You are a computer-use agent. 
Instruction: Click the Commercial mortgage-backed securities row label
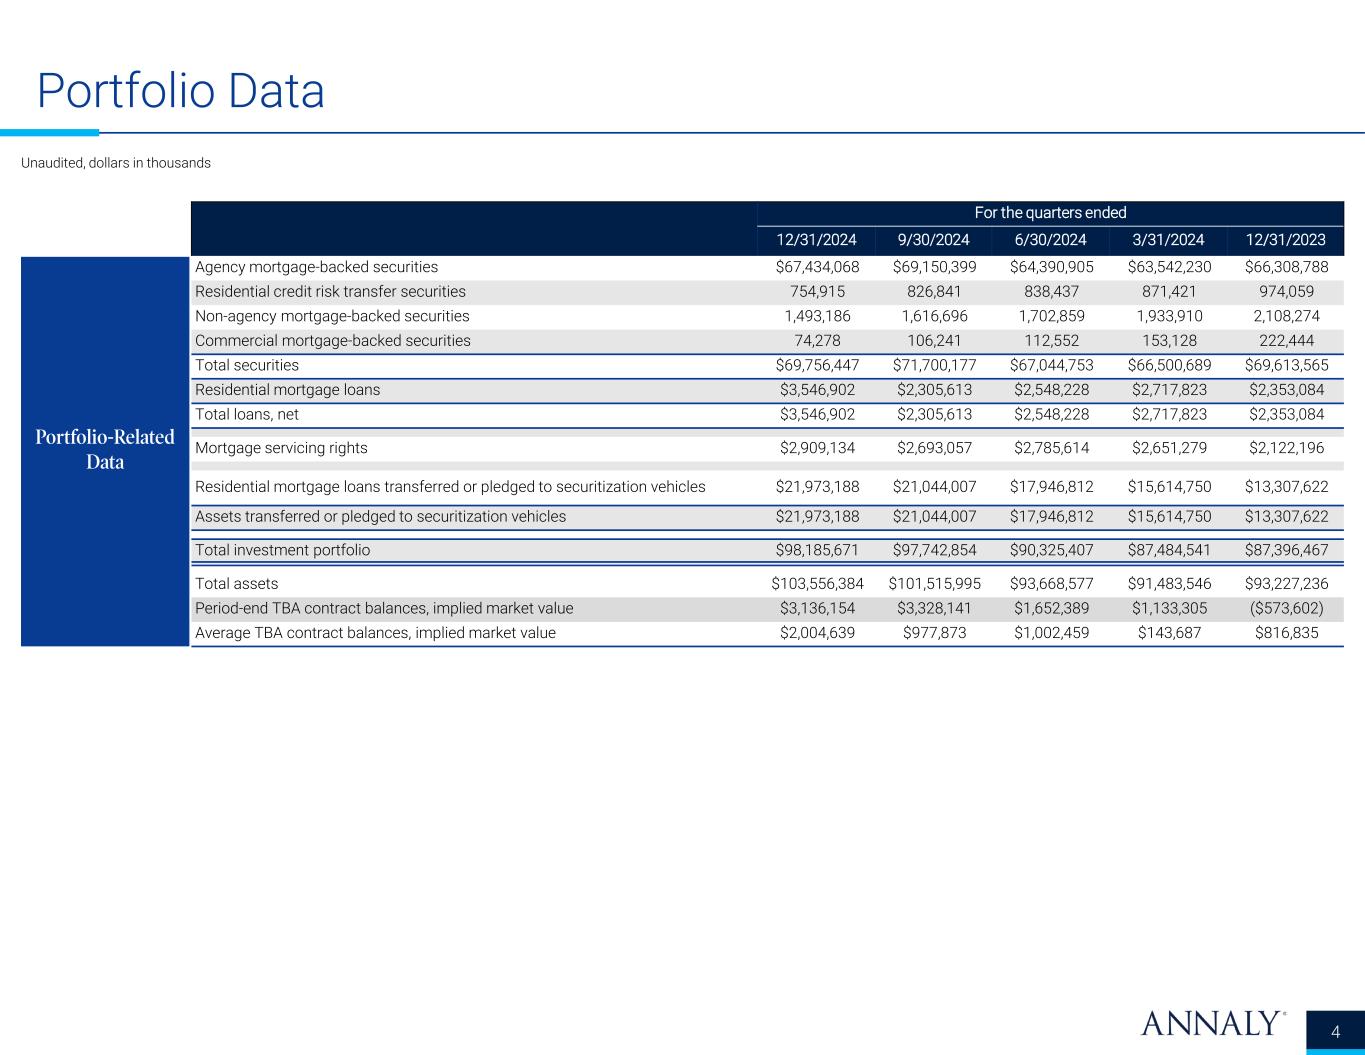332,341
